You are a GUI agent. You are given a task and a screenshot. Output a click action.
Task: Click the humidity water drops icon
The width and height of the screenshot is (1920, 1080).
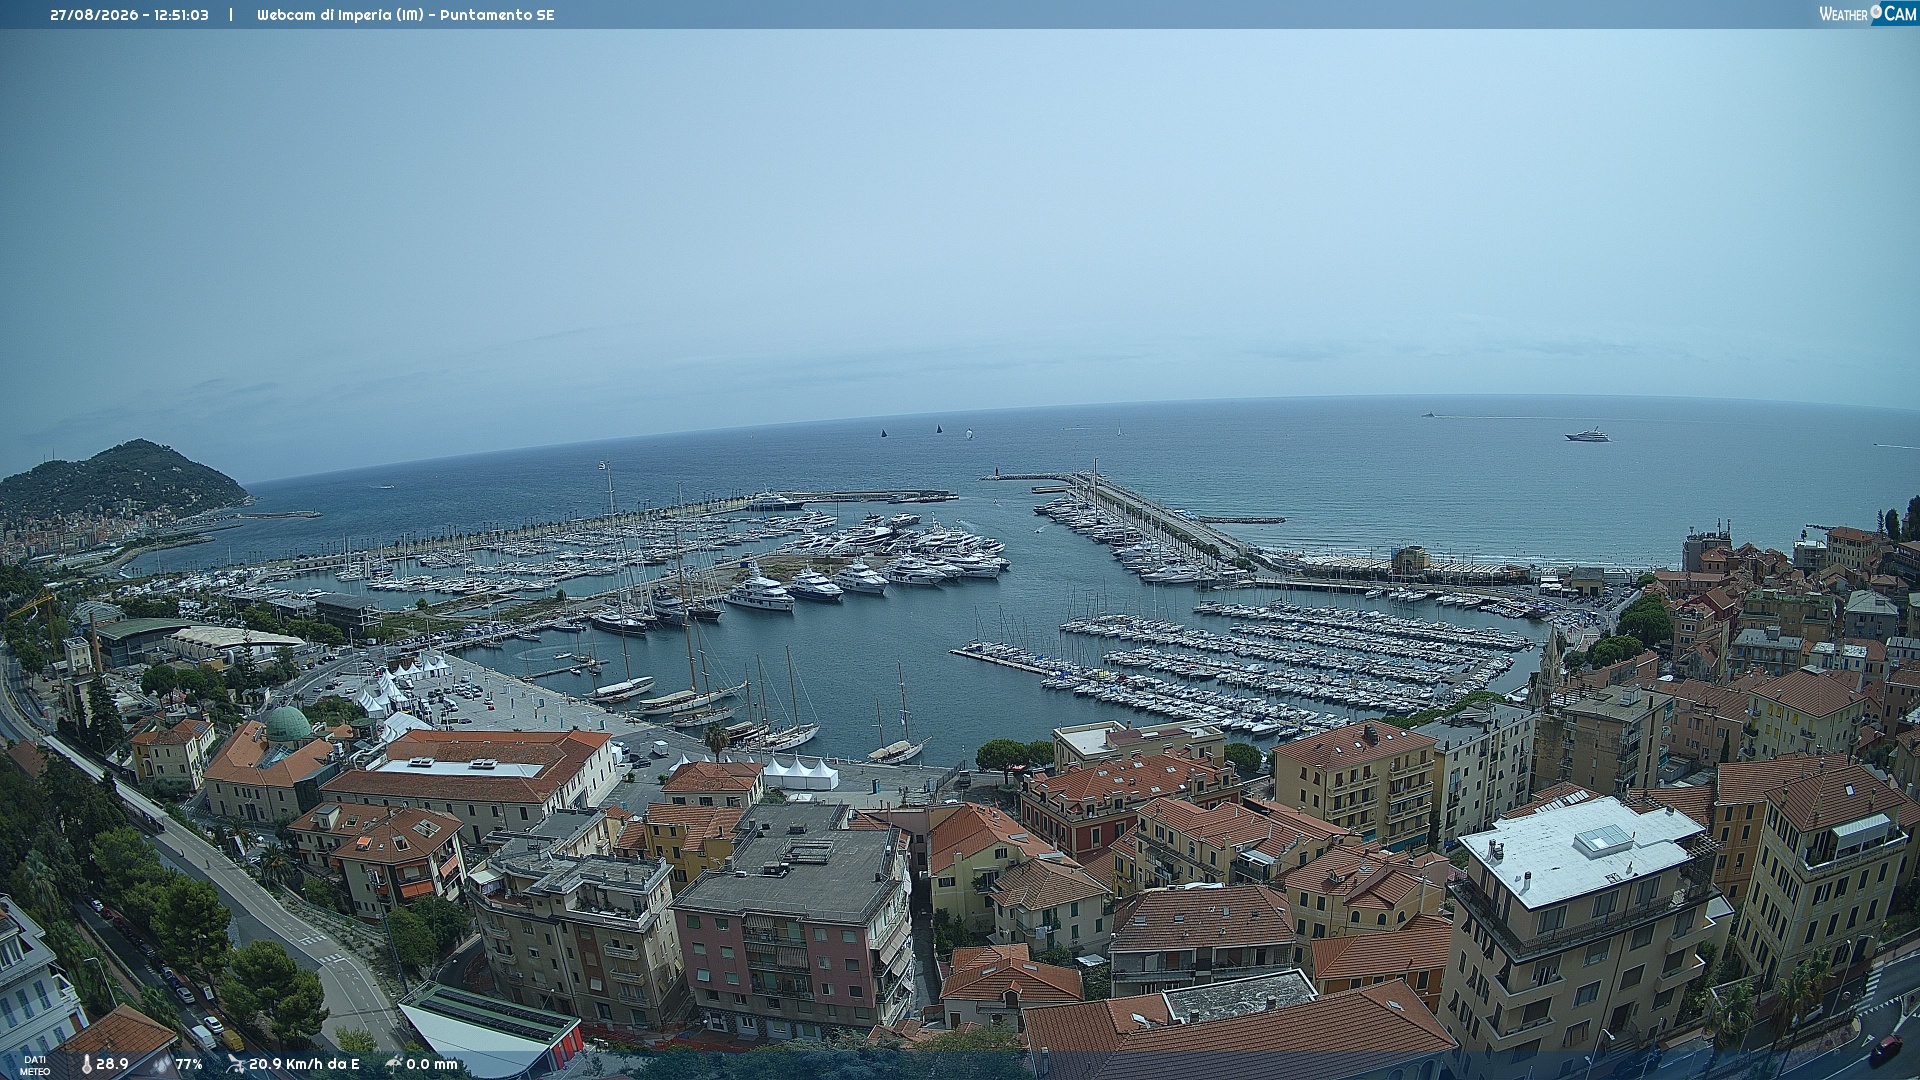click(161, 1064)
